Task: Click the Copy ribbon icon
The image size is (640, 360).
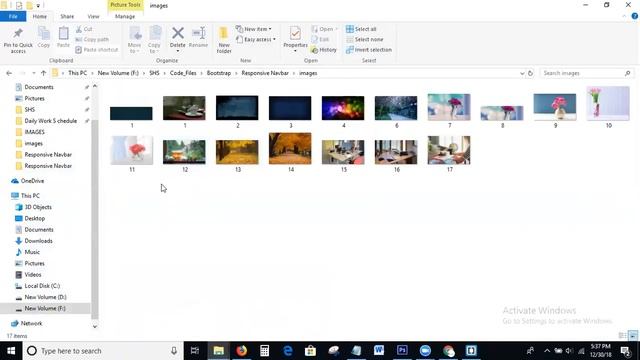Action: tap(44, 33)
